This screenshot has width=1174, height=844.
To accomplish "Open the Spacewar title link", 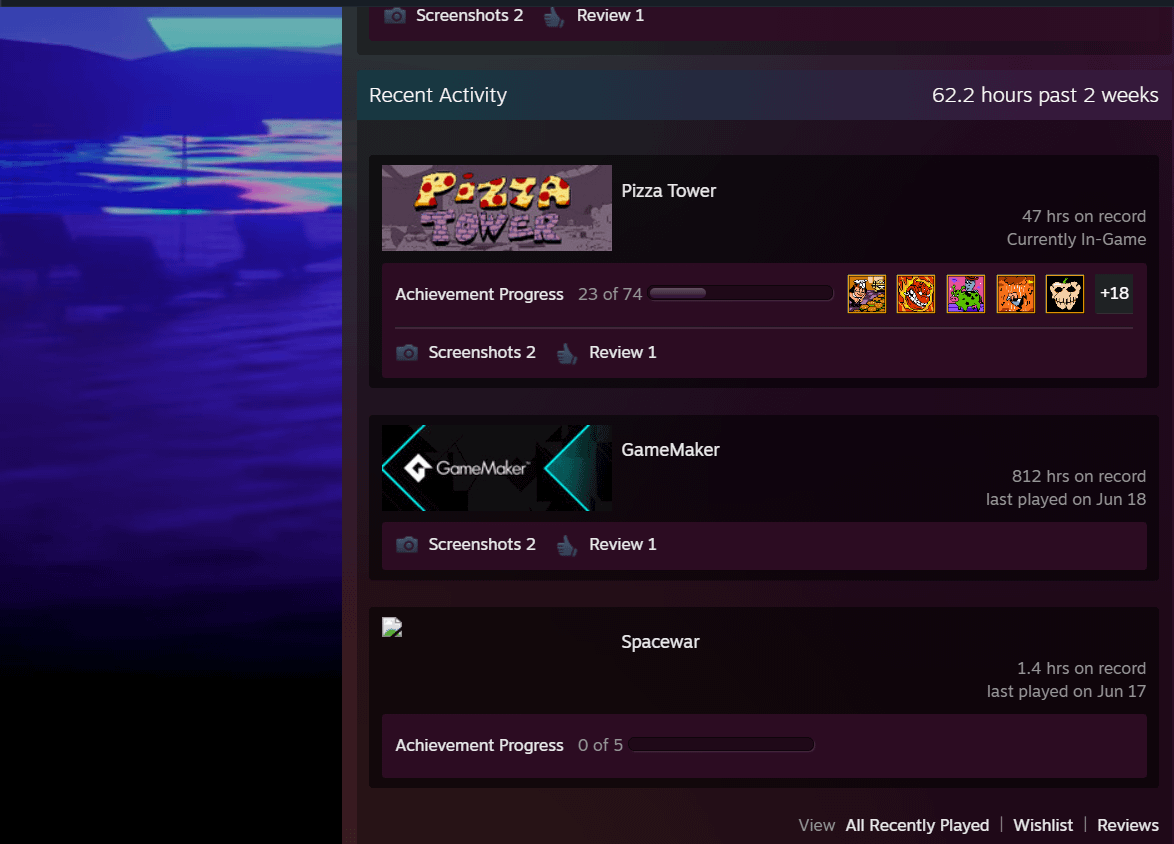I will coord(660,642).
